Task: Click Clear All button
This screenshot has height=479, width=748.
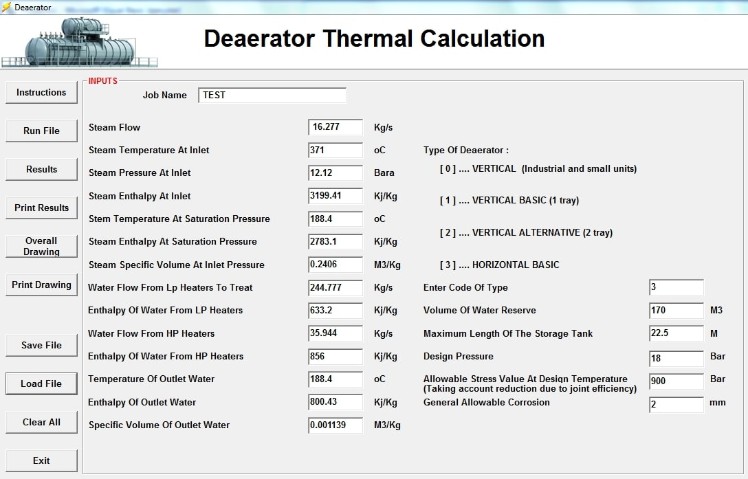Action: pos(42,422)
